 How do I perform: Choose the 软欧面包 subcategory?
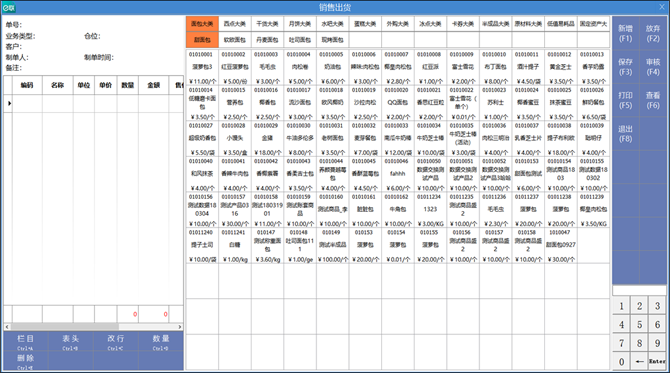pyautogui.click(x=235, y=40)
